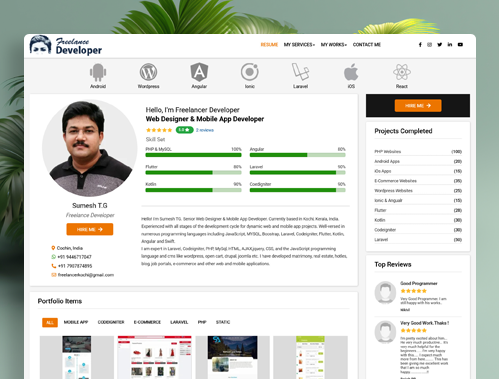Viewport: 499px width, 379px height.
Task: Expand the My Works dropdown menu
Action: (x=334, y=45)
